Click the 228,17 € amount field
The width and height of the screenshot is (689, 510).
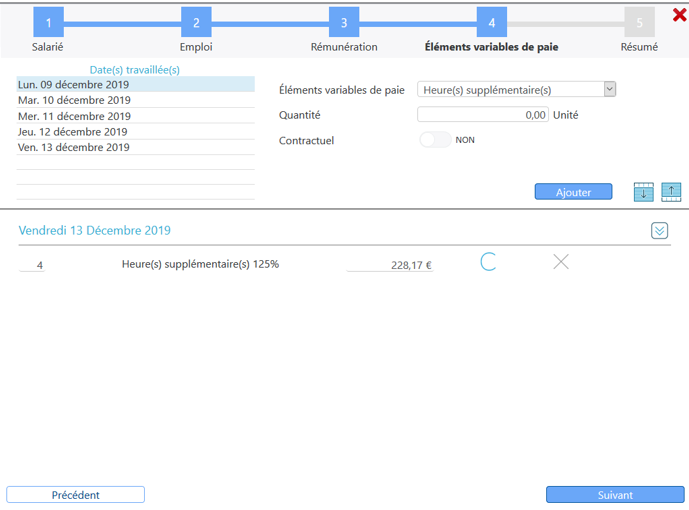click(x=390, y=265)
